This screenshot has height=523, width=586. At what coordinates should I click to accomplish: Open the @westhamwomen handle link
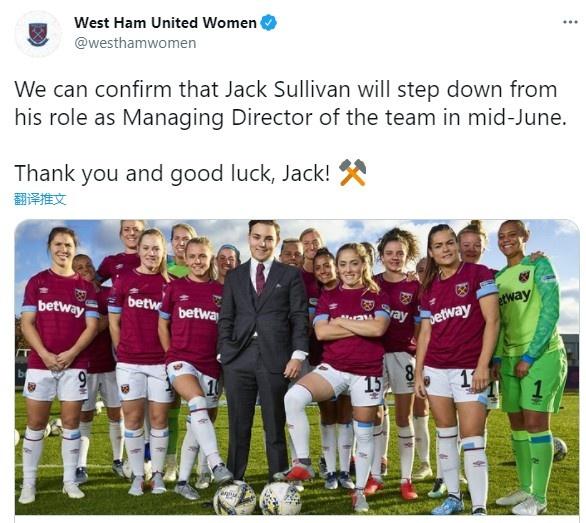[x=135, y=43]
